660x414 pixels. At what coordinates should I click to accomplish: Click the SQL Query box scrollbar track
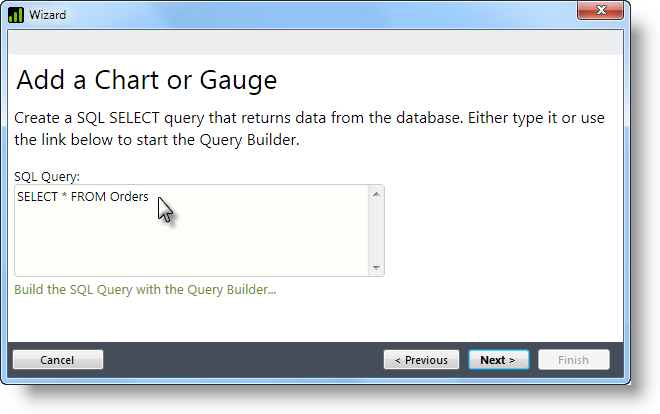pyautogui.click(x=376, y=231)
